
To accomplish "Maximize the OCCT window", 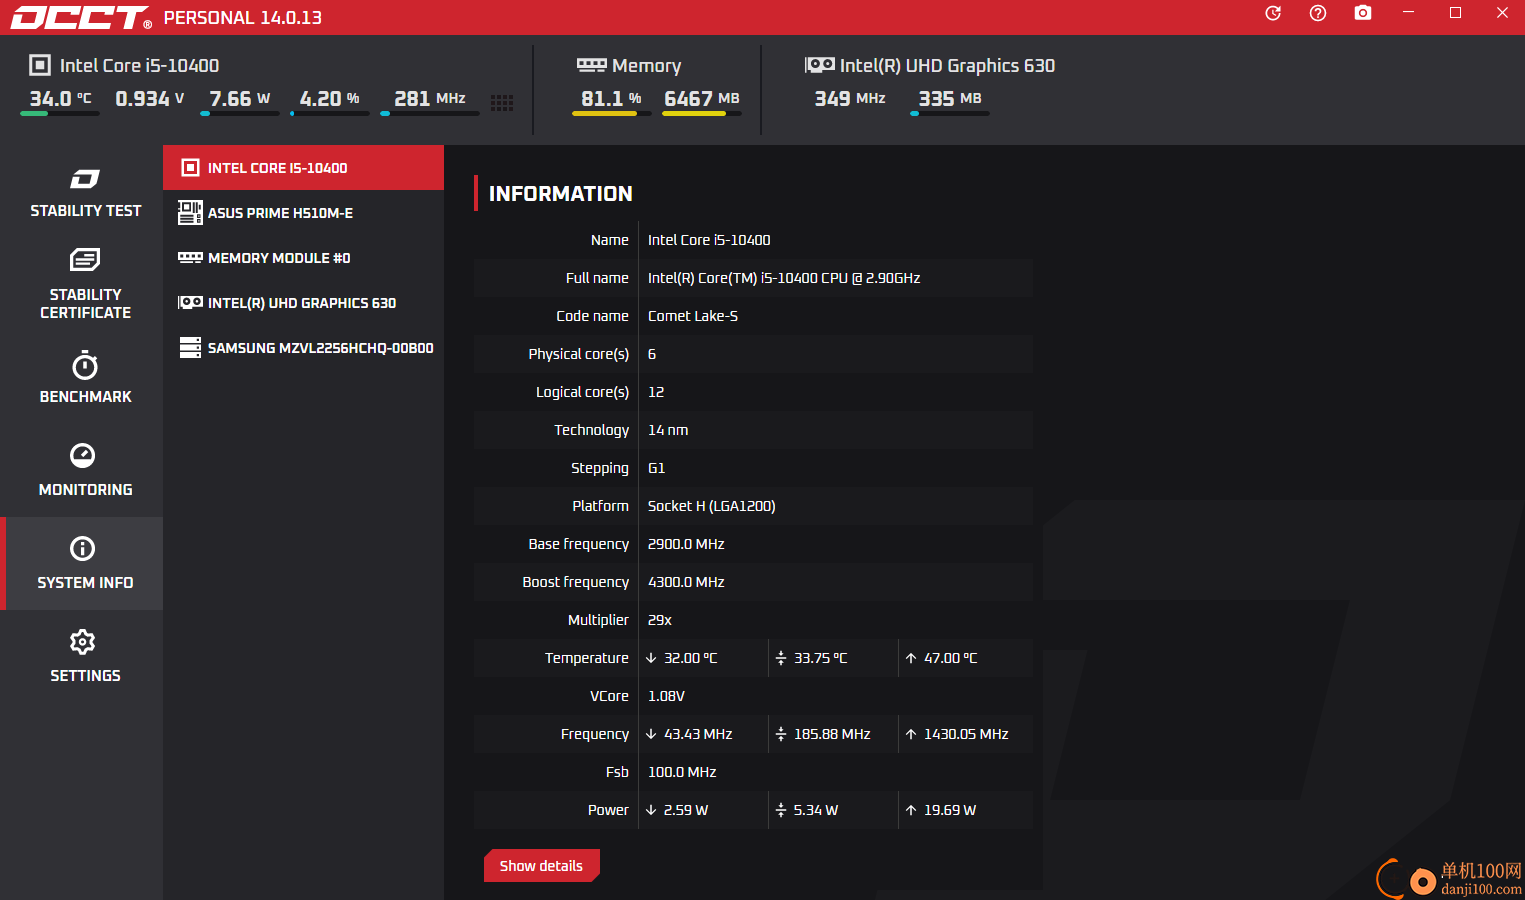I will tap(1455, 13).
